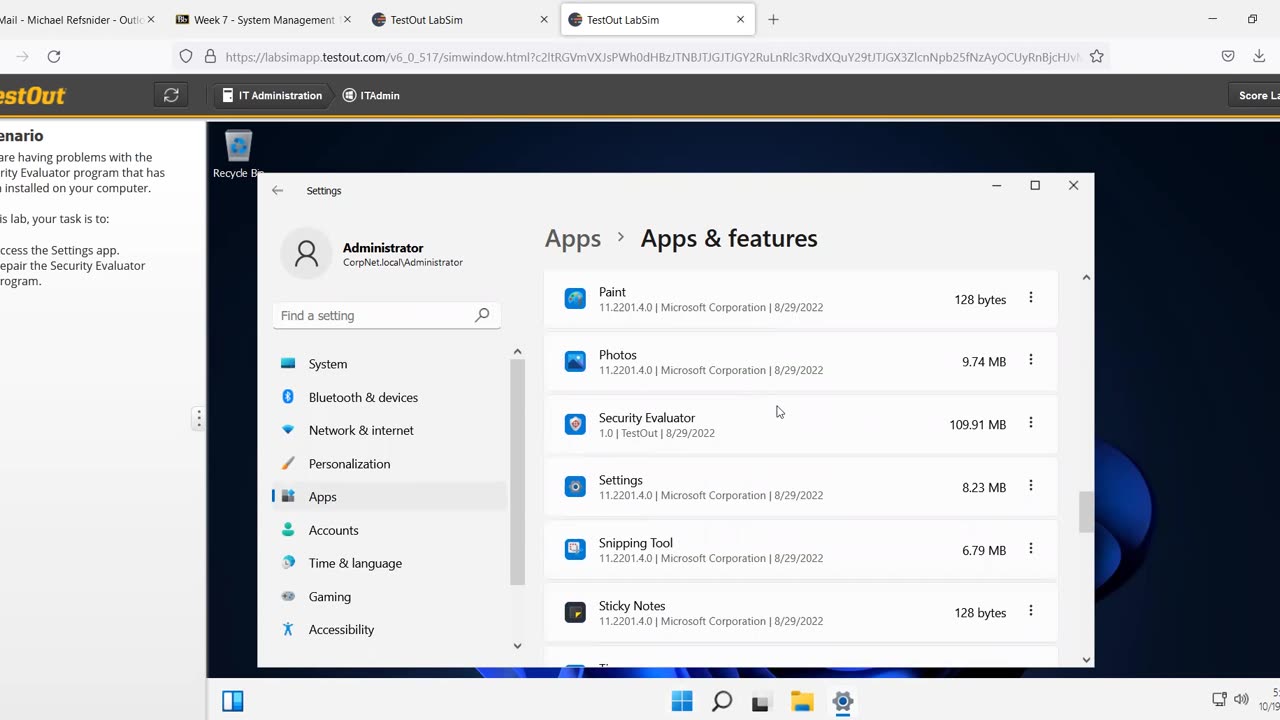Click the Security Evaluator app name
This screenshot has height=720, width=1280.
click(x=647, y=417)
